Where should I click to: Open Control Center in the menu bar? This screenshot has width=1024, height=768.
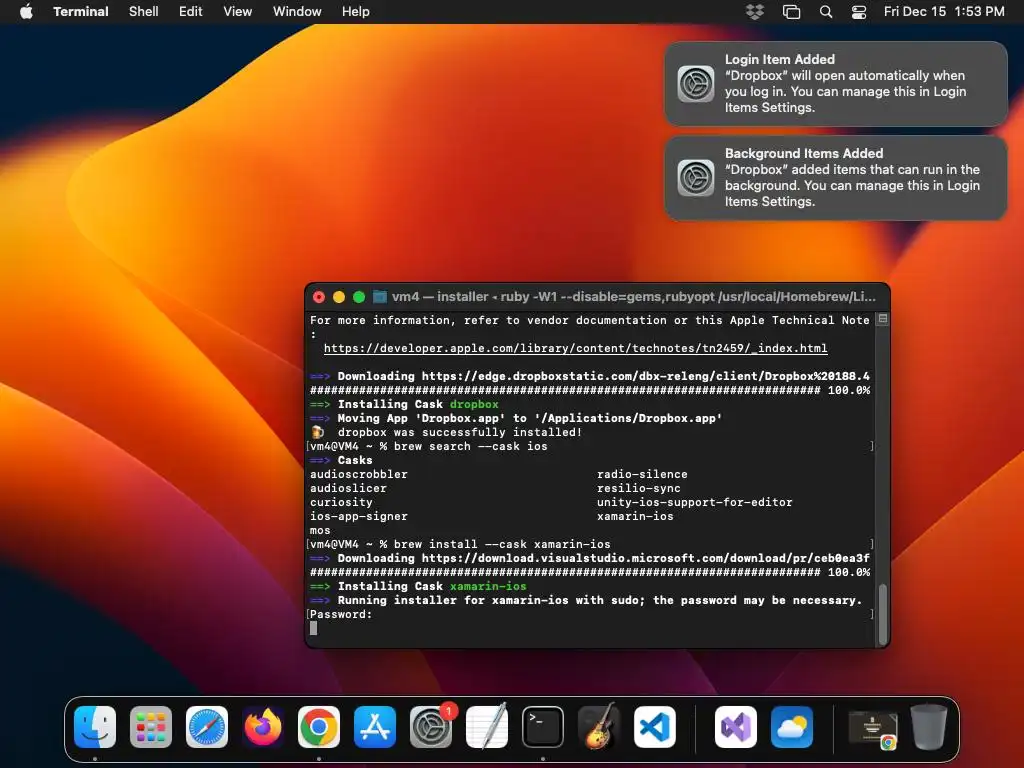click(x=859, y=11)
